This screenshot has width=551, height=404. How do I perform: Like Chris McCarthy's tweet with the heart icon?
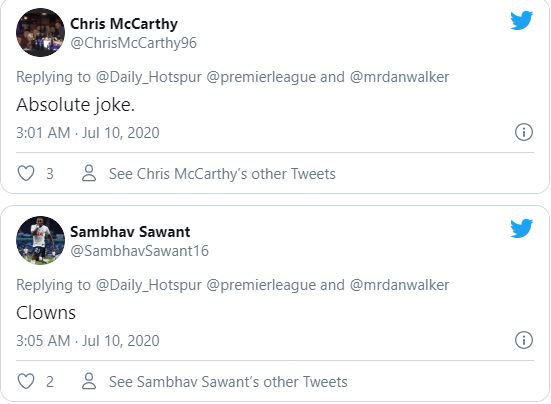(26, 173)
